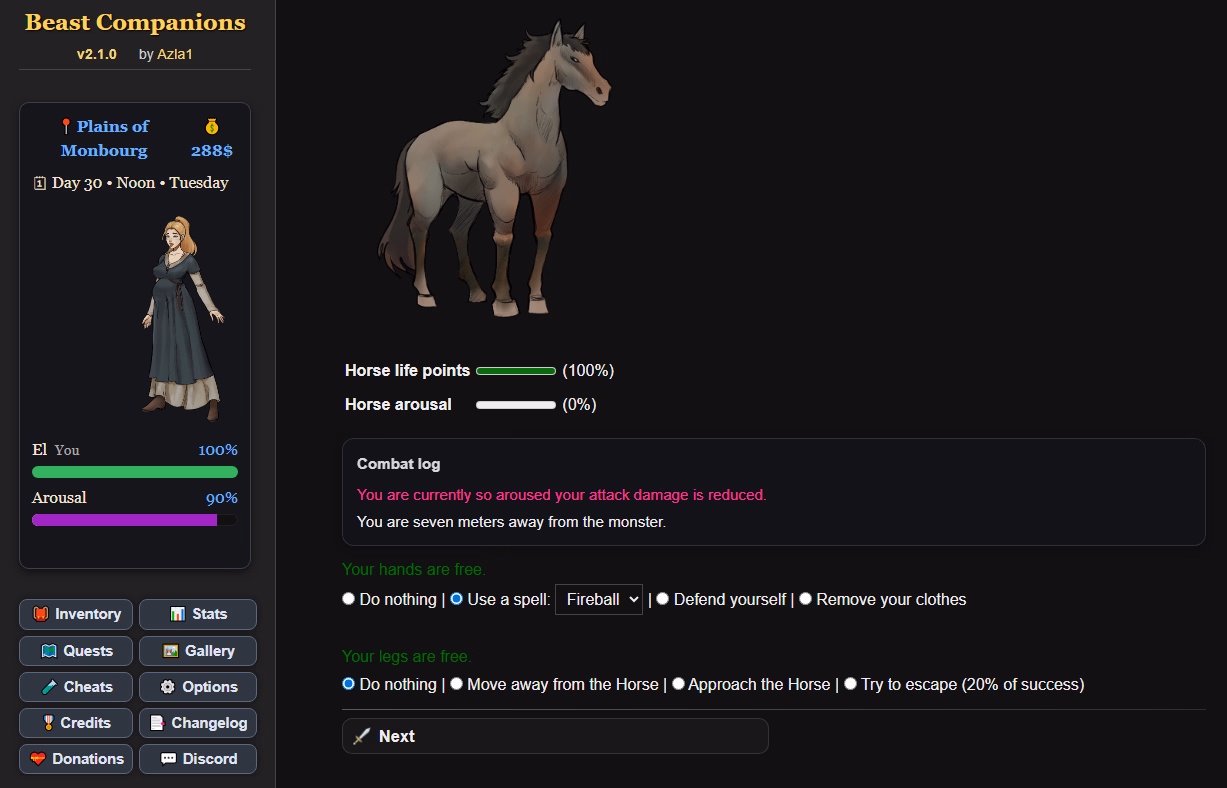Click the Next button with sword
1227x788 pixels.
(555, 736)
